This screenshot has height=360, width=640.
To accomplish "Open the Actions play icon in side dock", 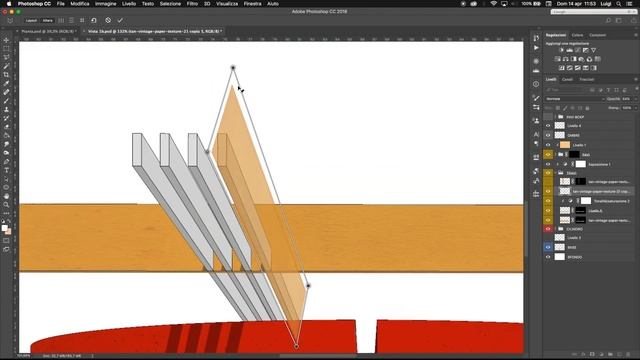I will [x=536, y=48].
